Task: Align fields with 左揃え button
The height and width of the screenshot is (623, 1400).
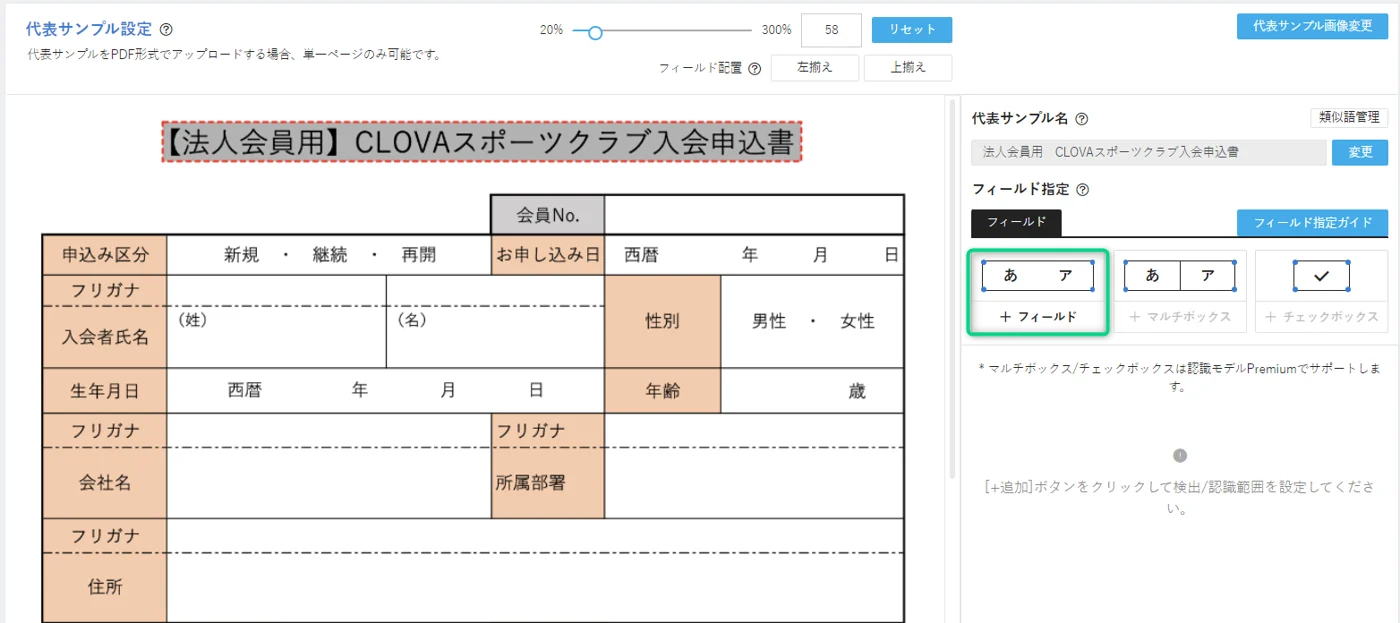Action: click(x=815, y=68)
